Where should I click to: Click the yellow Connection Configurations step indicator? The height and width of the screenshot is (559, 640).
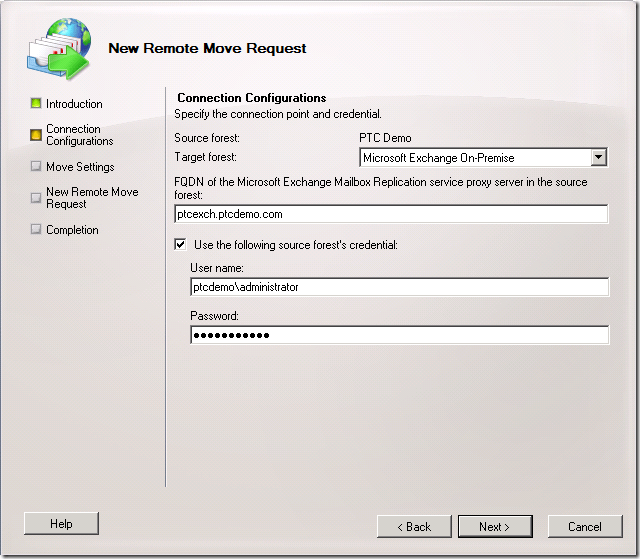(36, 135)
